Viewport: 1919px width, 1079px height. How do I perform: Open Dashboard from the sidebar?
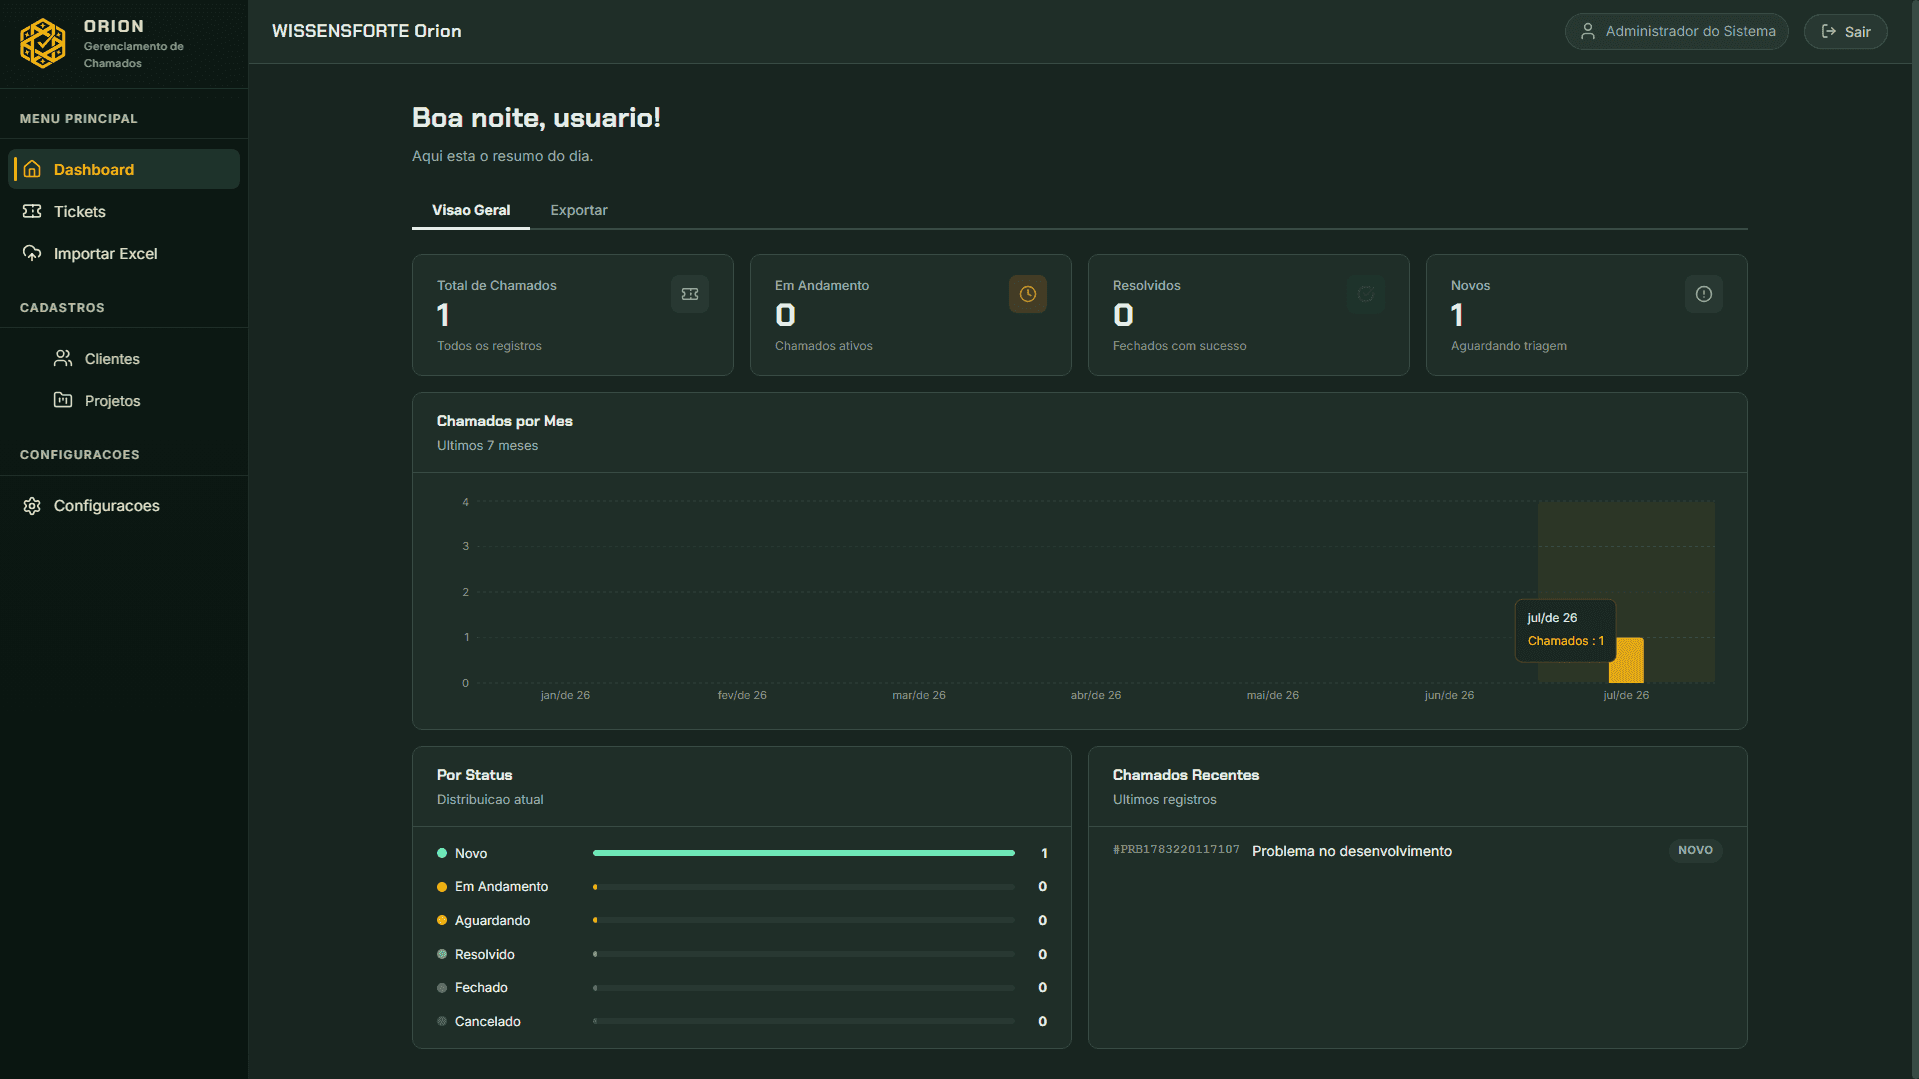click(124, 169)
